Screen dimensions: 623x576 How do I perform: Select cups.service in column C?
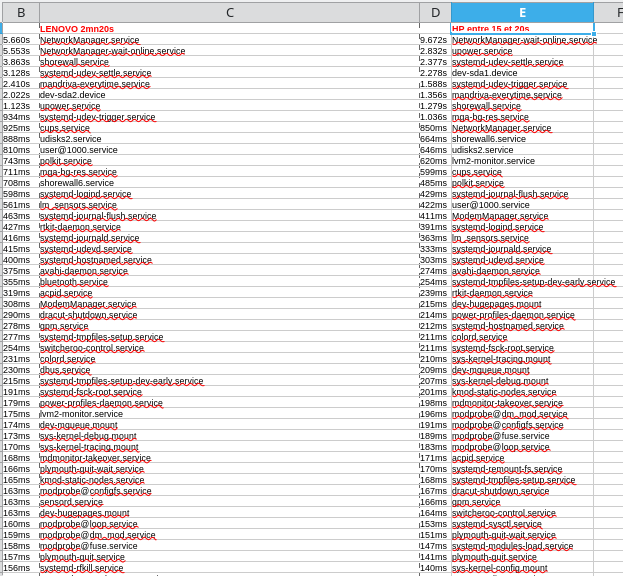coord(229,128)
